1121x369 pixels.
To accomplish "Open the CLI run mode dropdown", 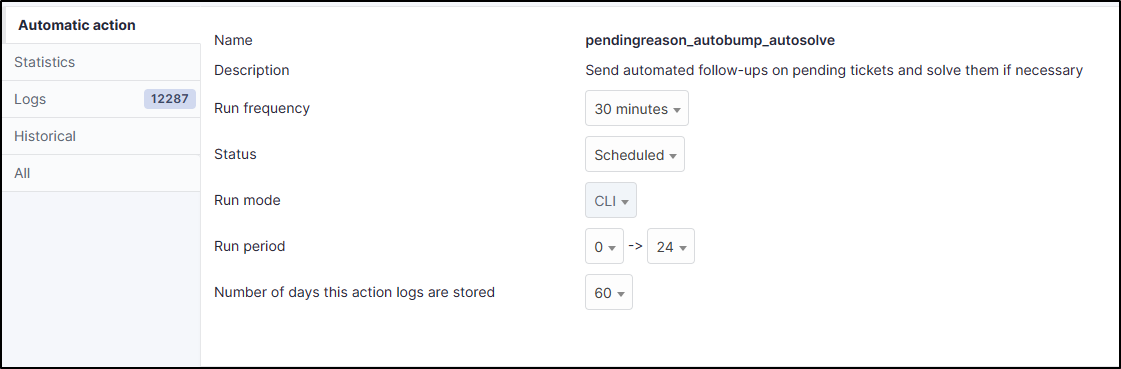I will coord(611,200).
